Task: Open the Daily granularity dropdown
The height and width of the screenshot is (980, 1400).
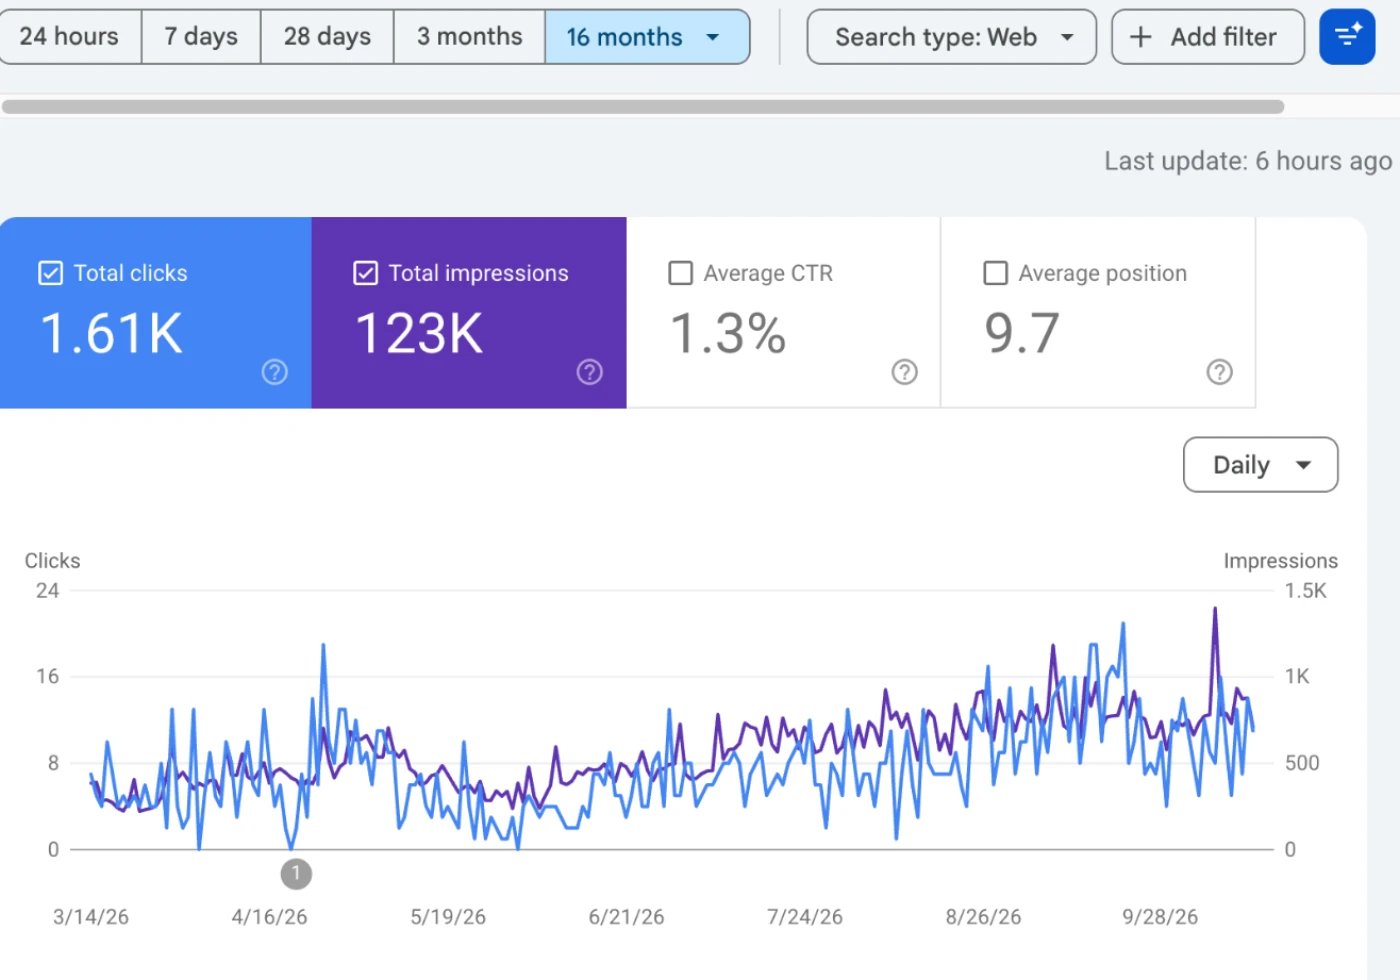Action: (1261, 465)
